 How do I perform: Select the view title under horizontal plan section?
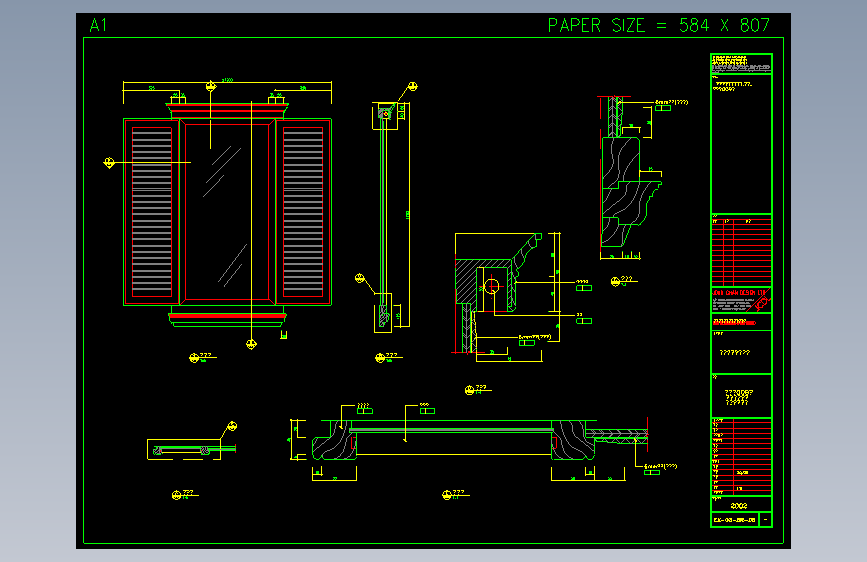456,494
